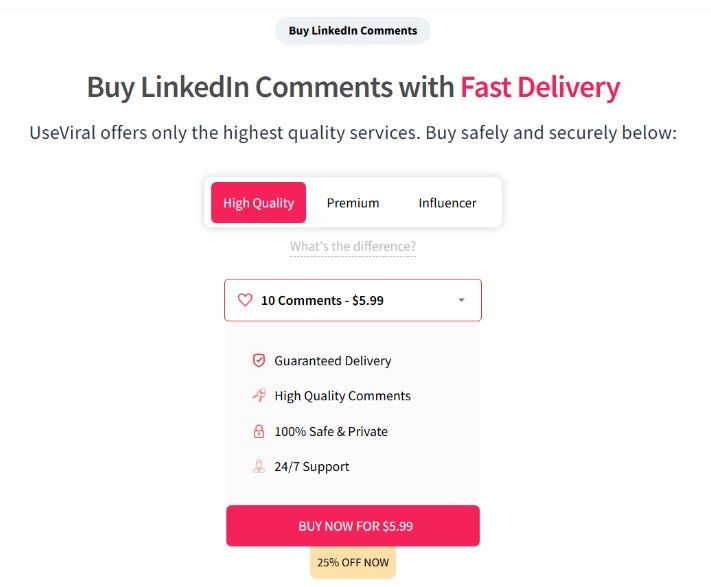Click the pink Fast Delivery heading text
The height and width of the screenshot is (587, 711).
click(x=540, y=87)
